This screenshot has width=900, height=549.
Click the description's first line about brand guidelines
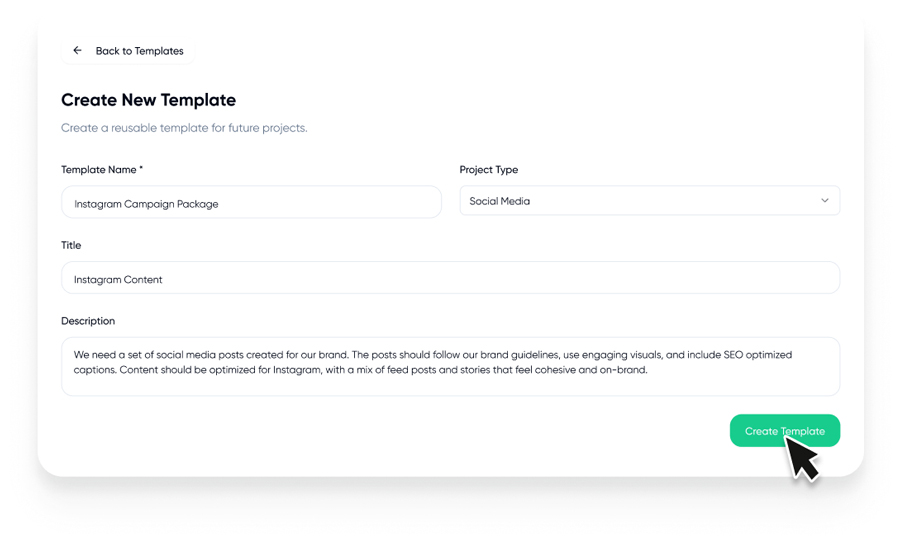(432, 355)
